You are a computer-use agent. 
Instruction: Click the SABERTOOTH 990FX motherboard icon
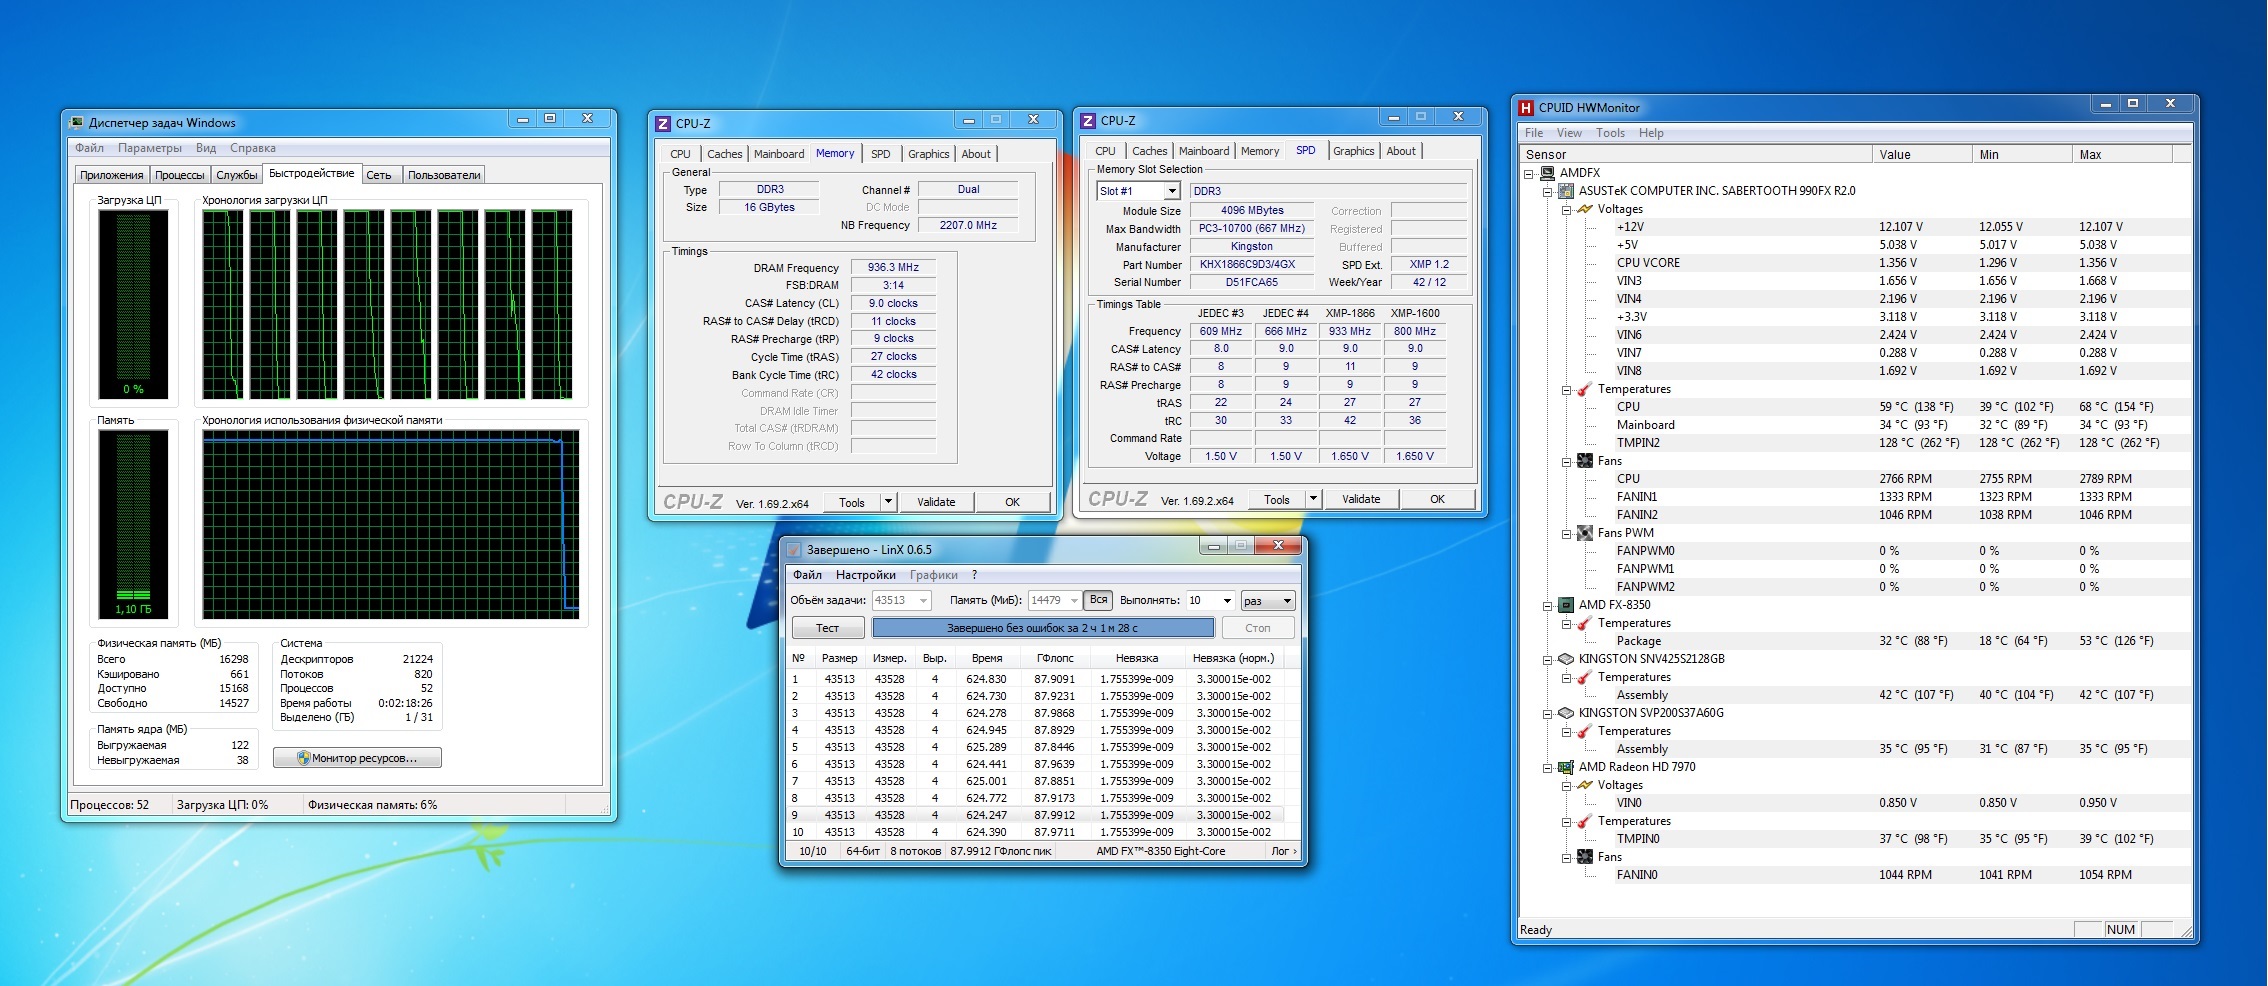coord(1566,191)
